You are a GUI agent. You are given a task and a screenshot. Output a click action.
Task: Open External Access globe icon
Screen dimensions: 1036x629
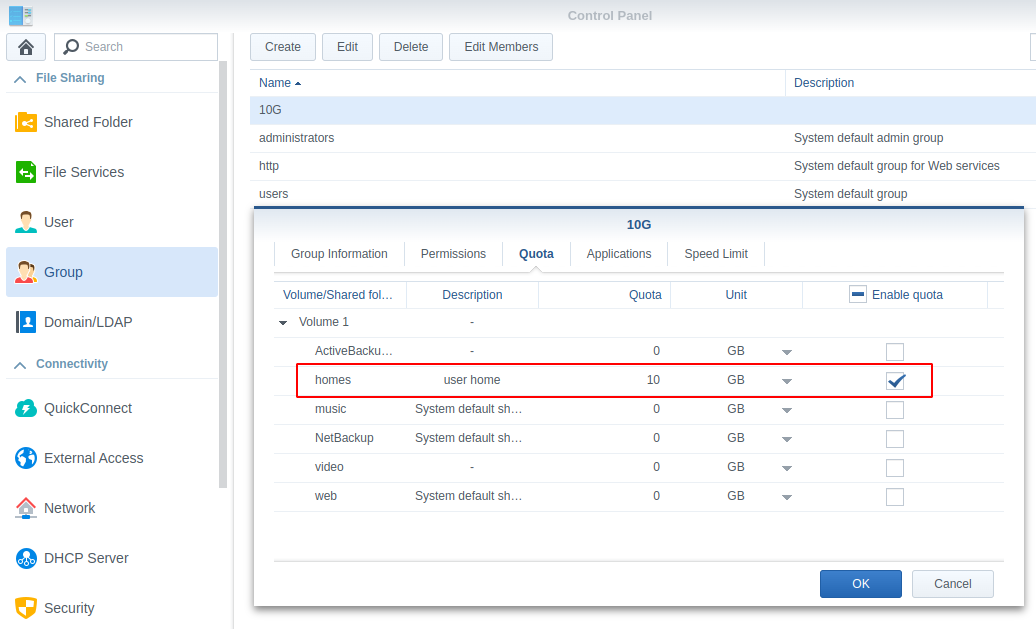pyautogui.click(x=26, y=458)
